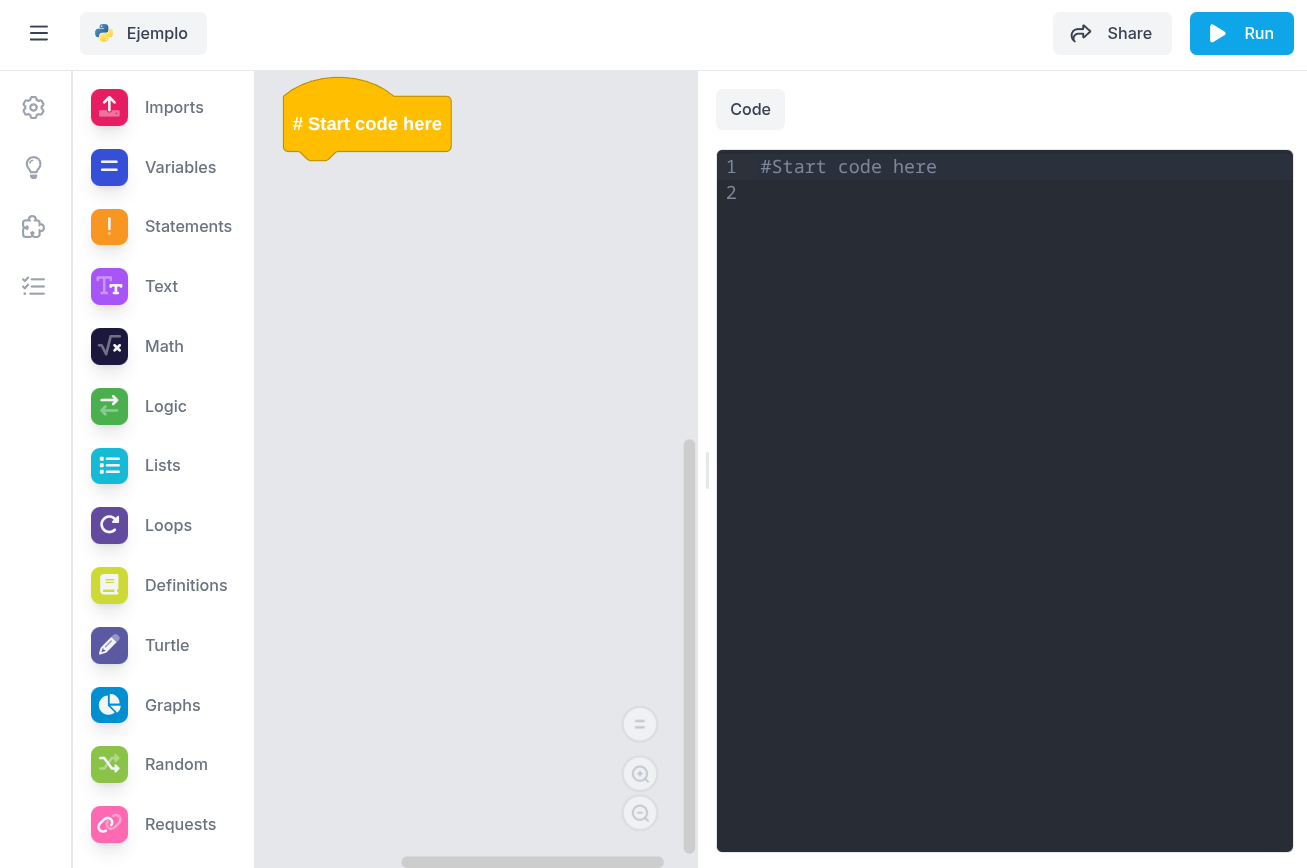Select the Variables category icon
Viewport: 1307px width, 868px height.
pyautogui.click(x=109, y=167)
